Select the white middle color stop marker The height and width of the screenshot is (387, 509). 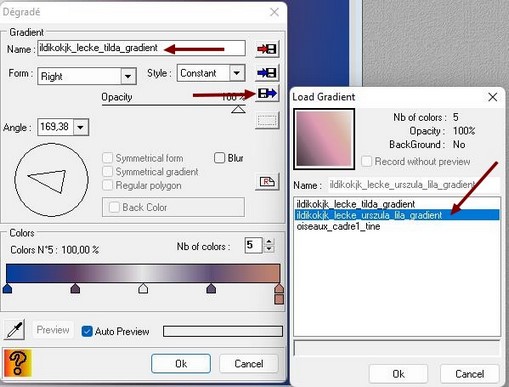(x=143, y=288)
